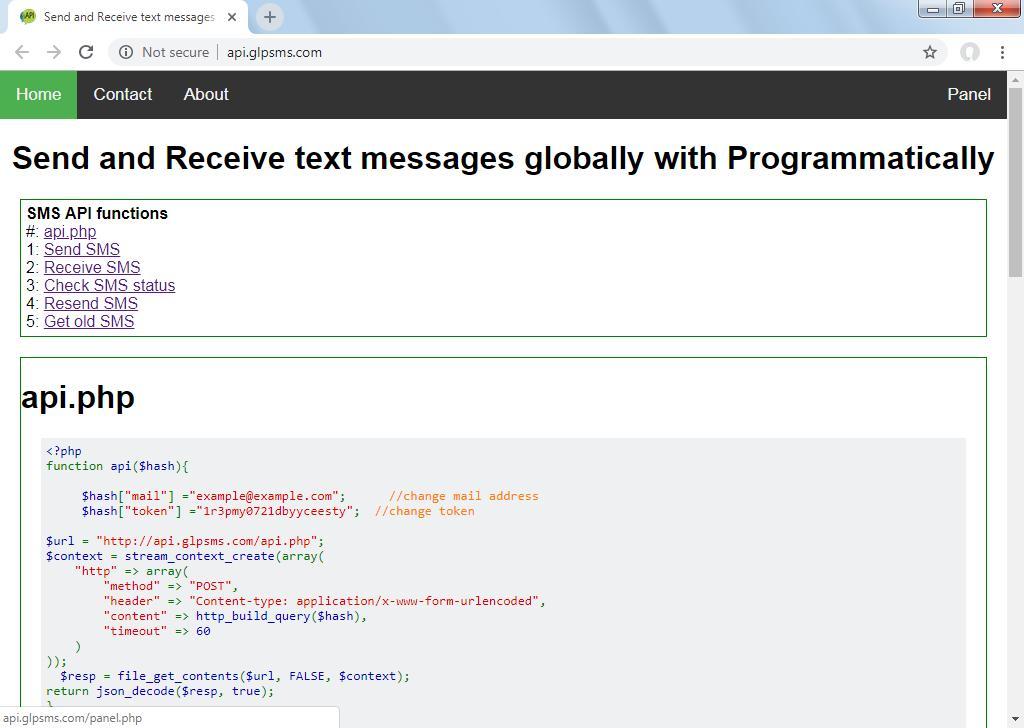Reload the page with refresh icon
The height and width of the screenshot is (728, 1024).
86,52
